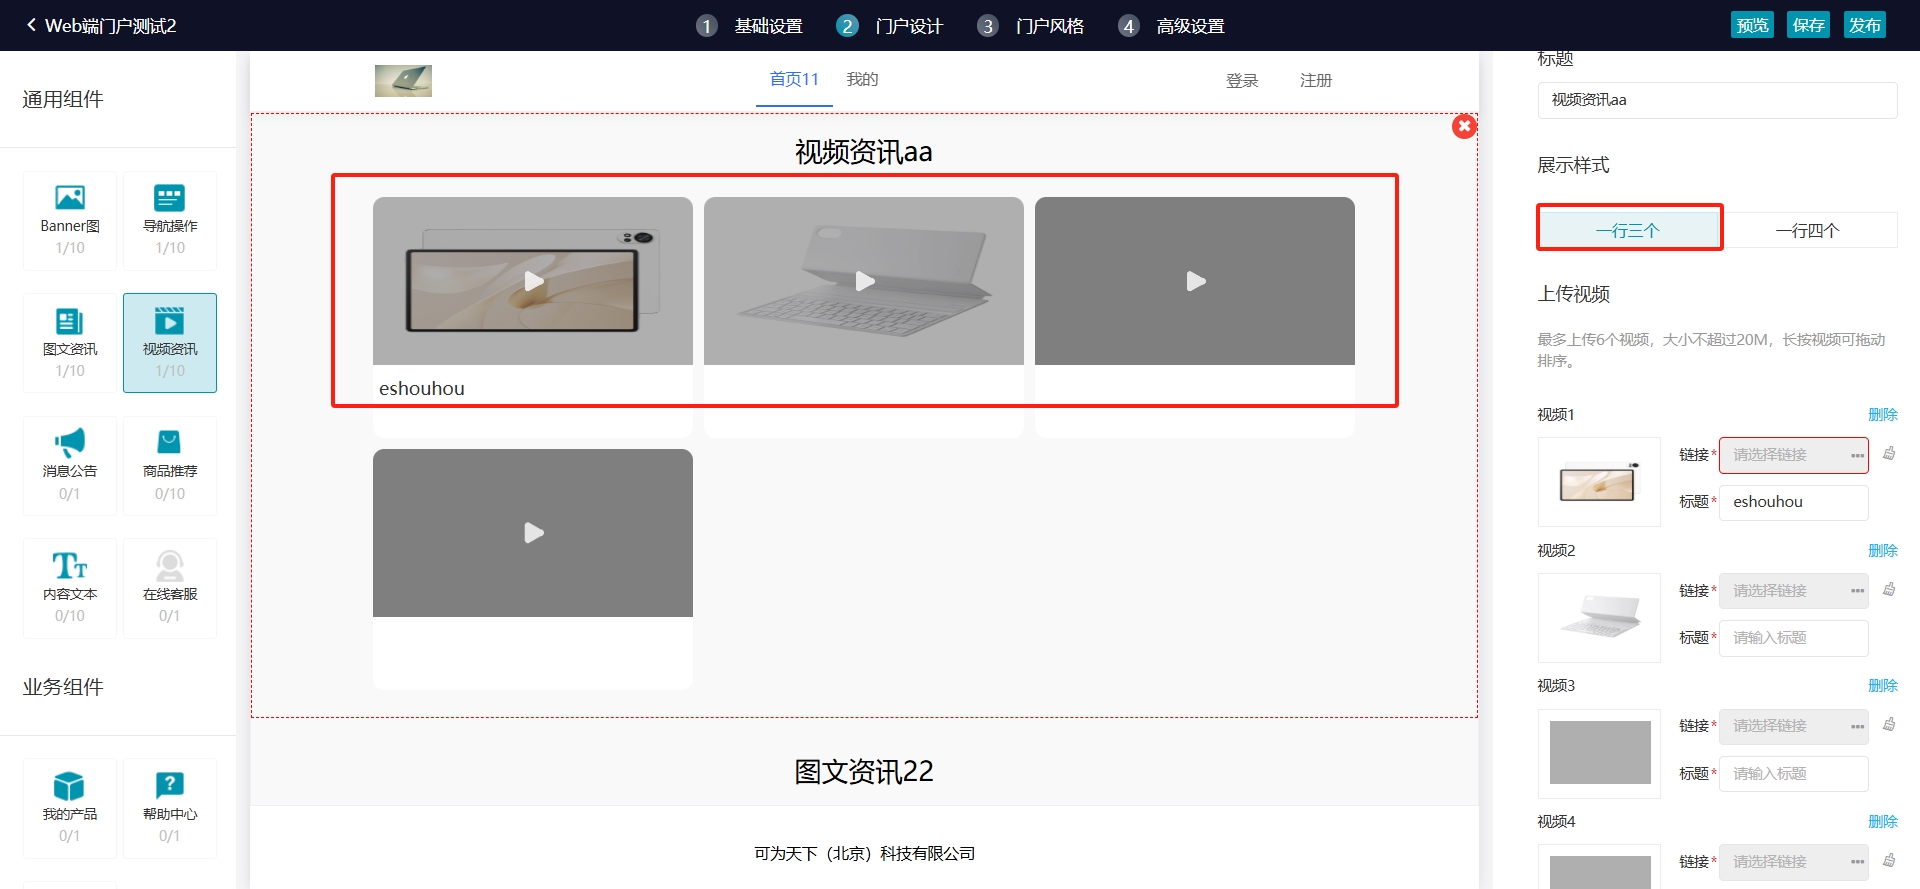The image size is (1920, 889).
Task: Click the lock icon beside 视频3 link
Action: pos(1889,725)
